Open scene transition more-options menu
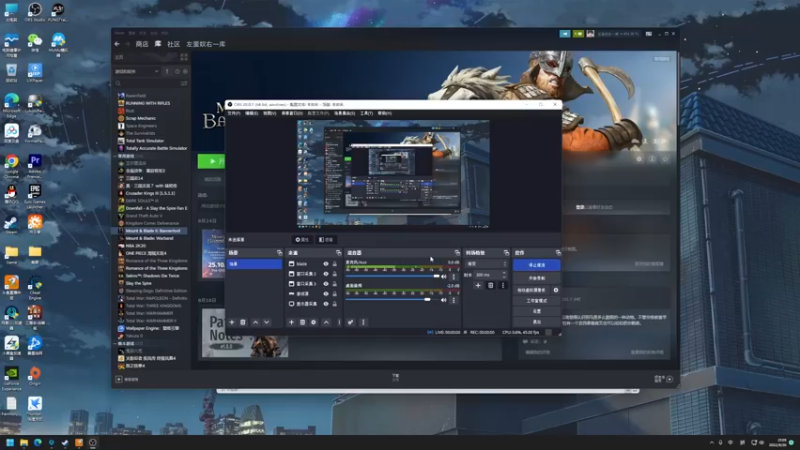This screenshot has height=450, width=800. pyautogui.click(x=503, y=286)
